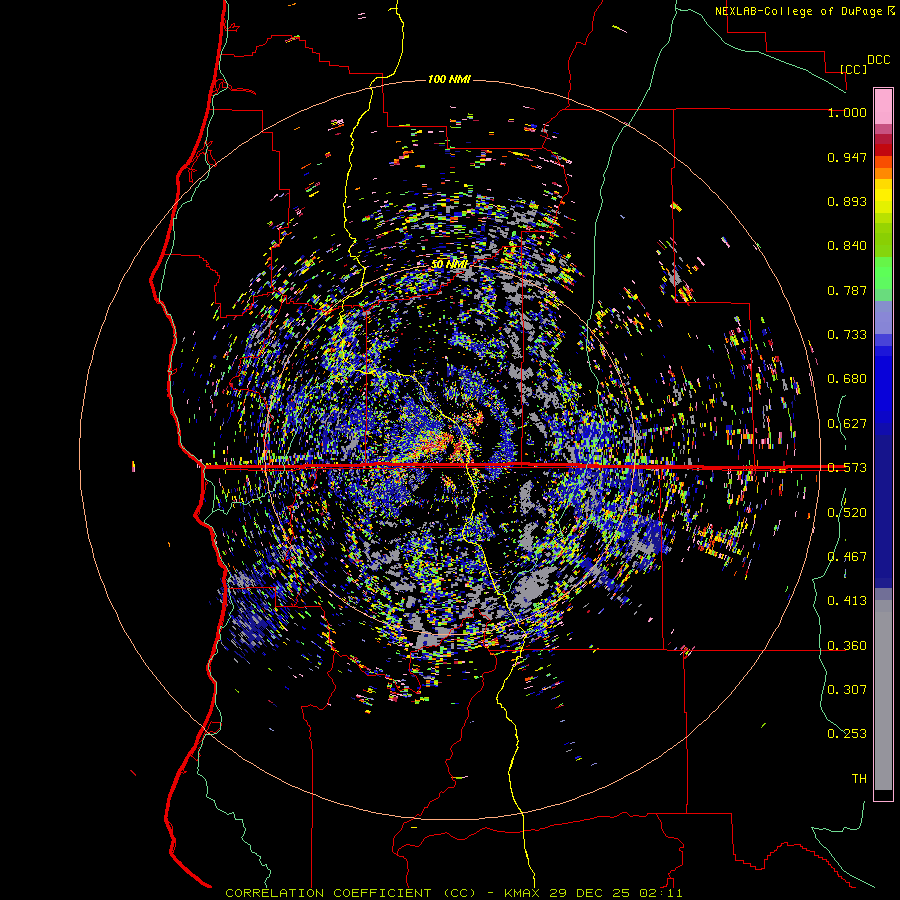
Task: Click the CORRELATION COEFFICIENT (CC) caption
Action: 350,893
